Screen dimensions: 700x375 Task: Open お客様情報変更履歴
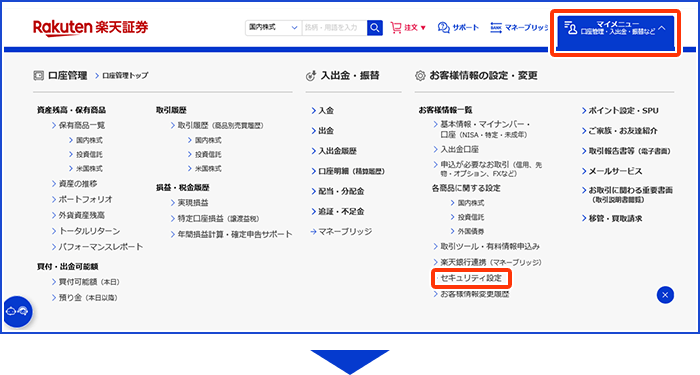pos(471,294)
